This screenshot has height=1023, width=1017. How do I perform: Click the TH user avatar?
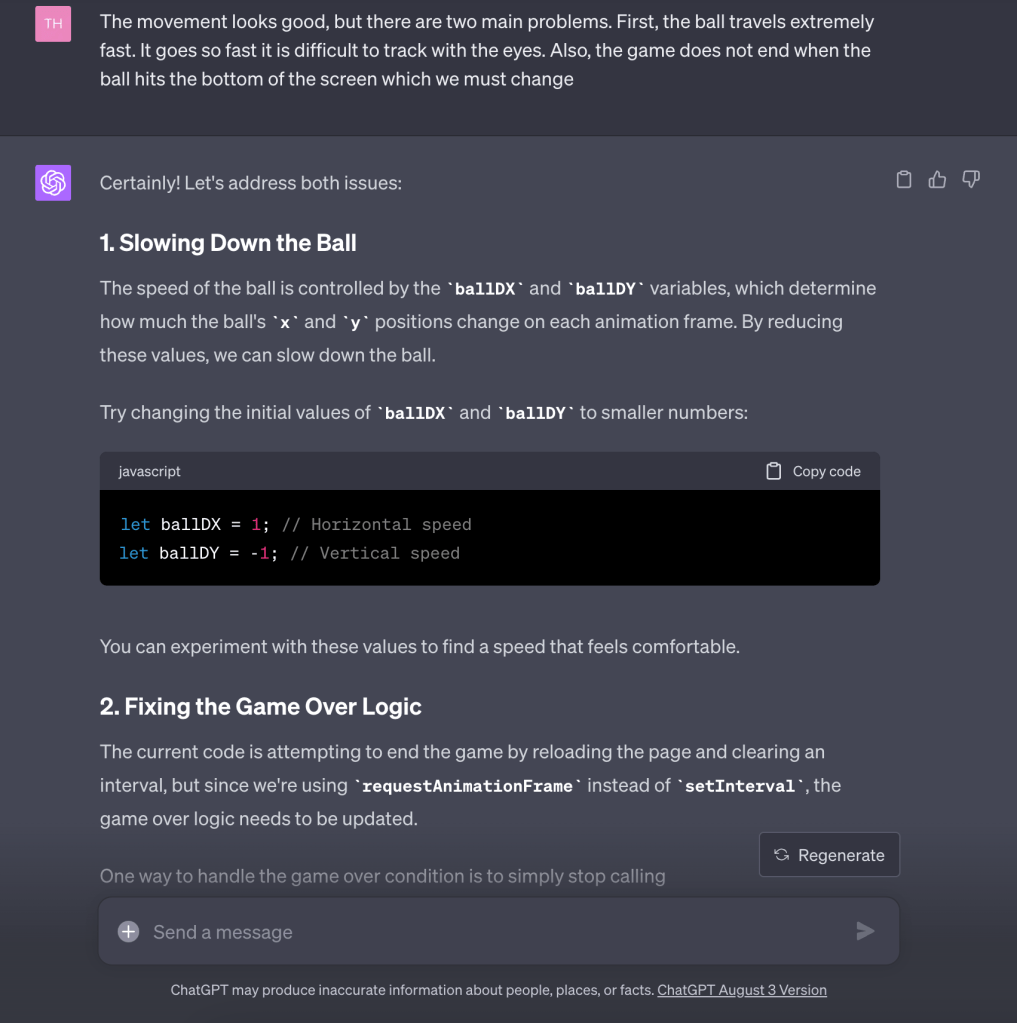[53, 23]
